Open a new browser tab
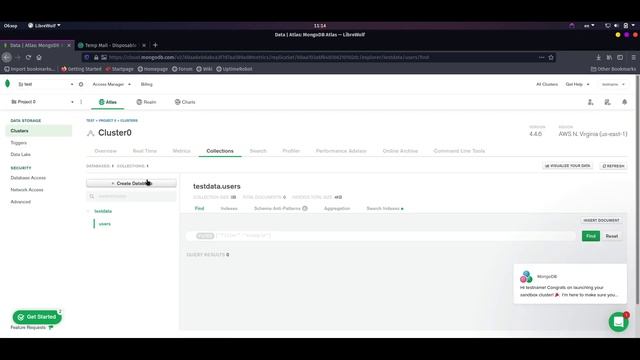 click(x=155, y=45)
